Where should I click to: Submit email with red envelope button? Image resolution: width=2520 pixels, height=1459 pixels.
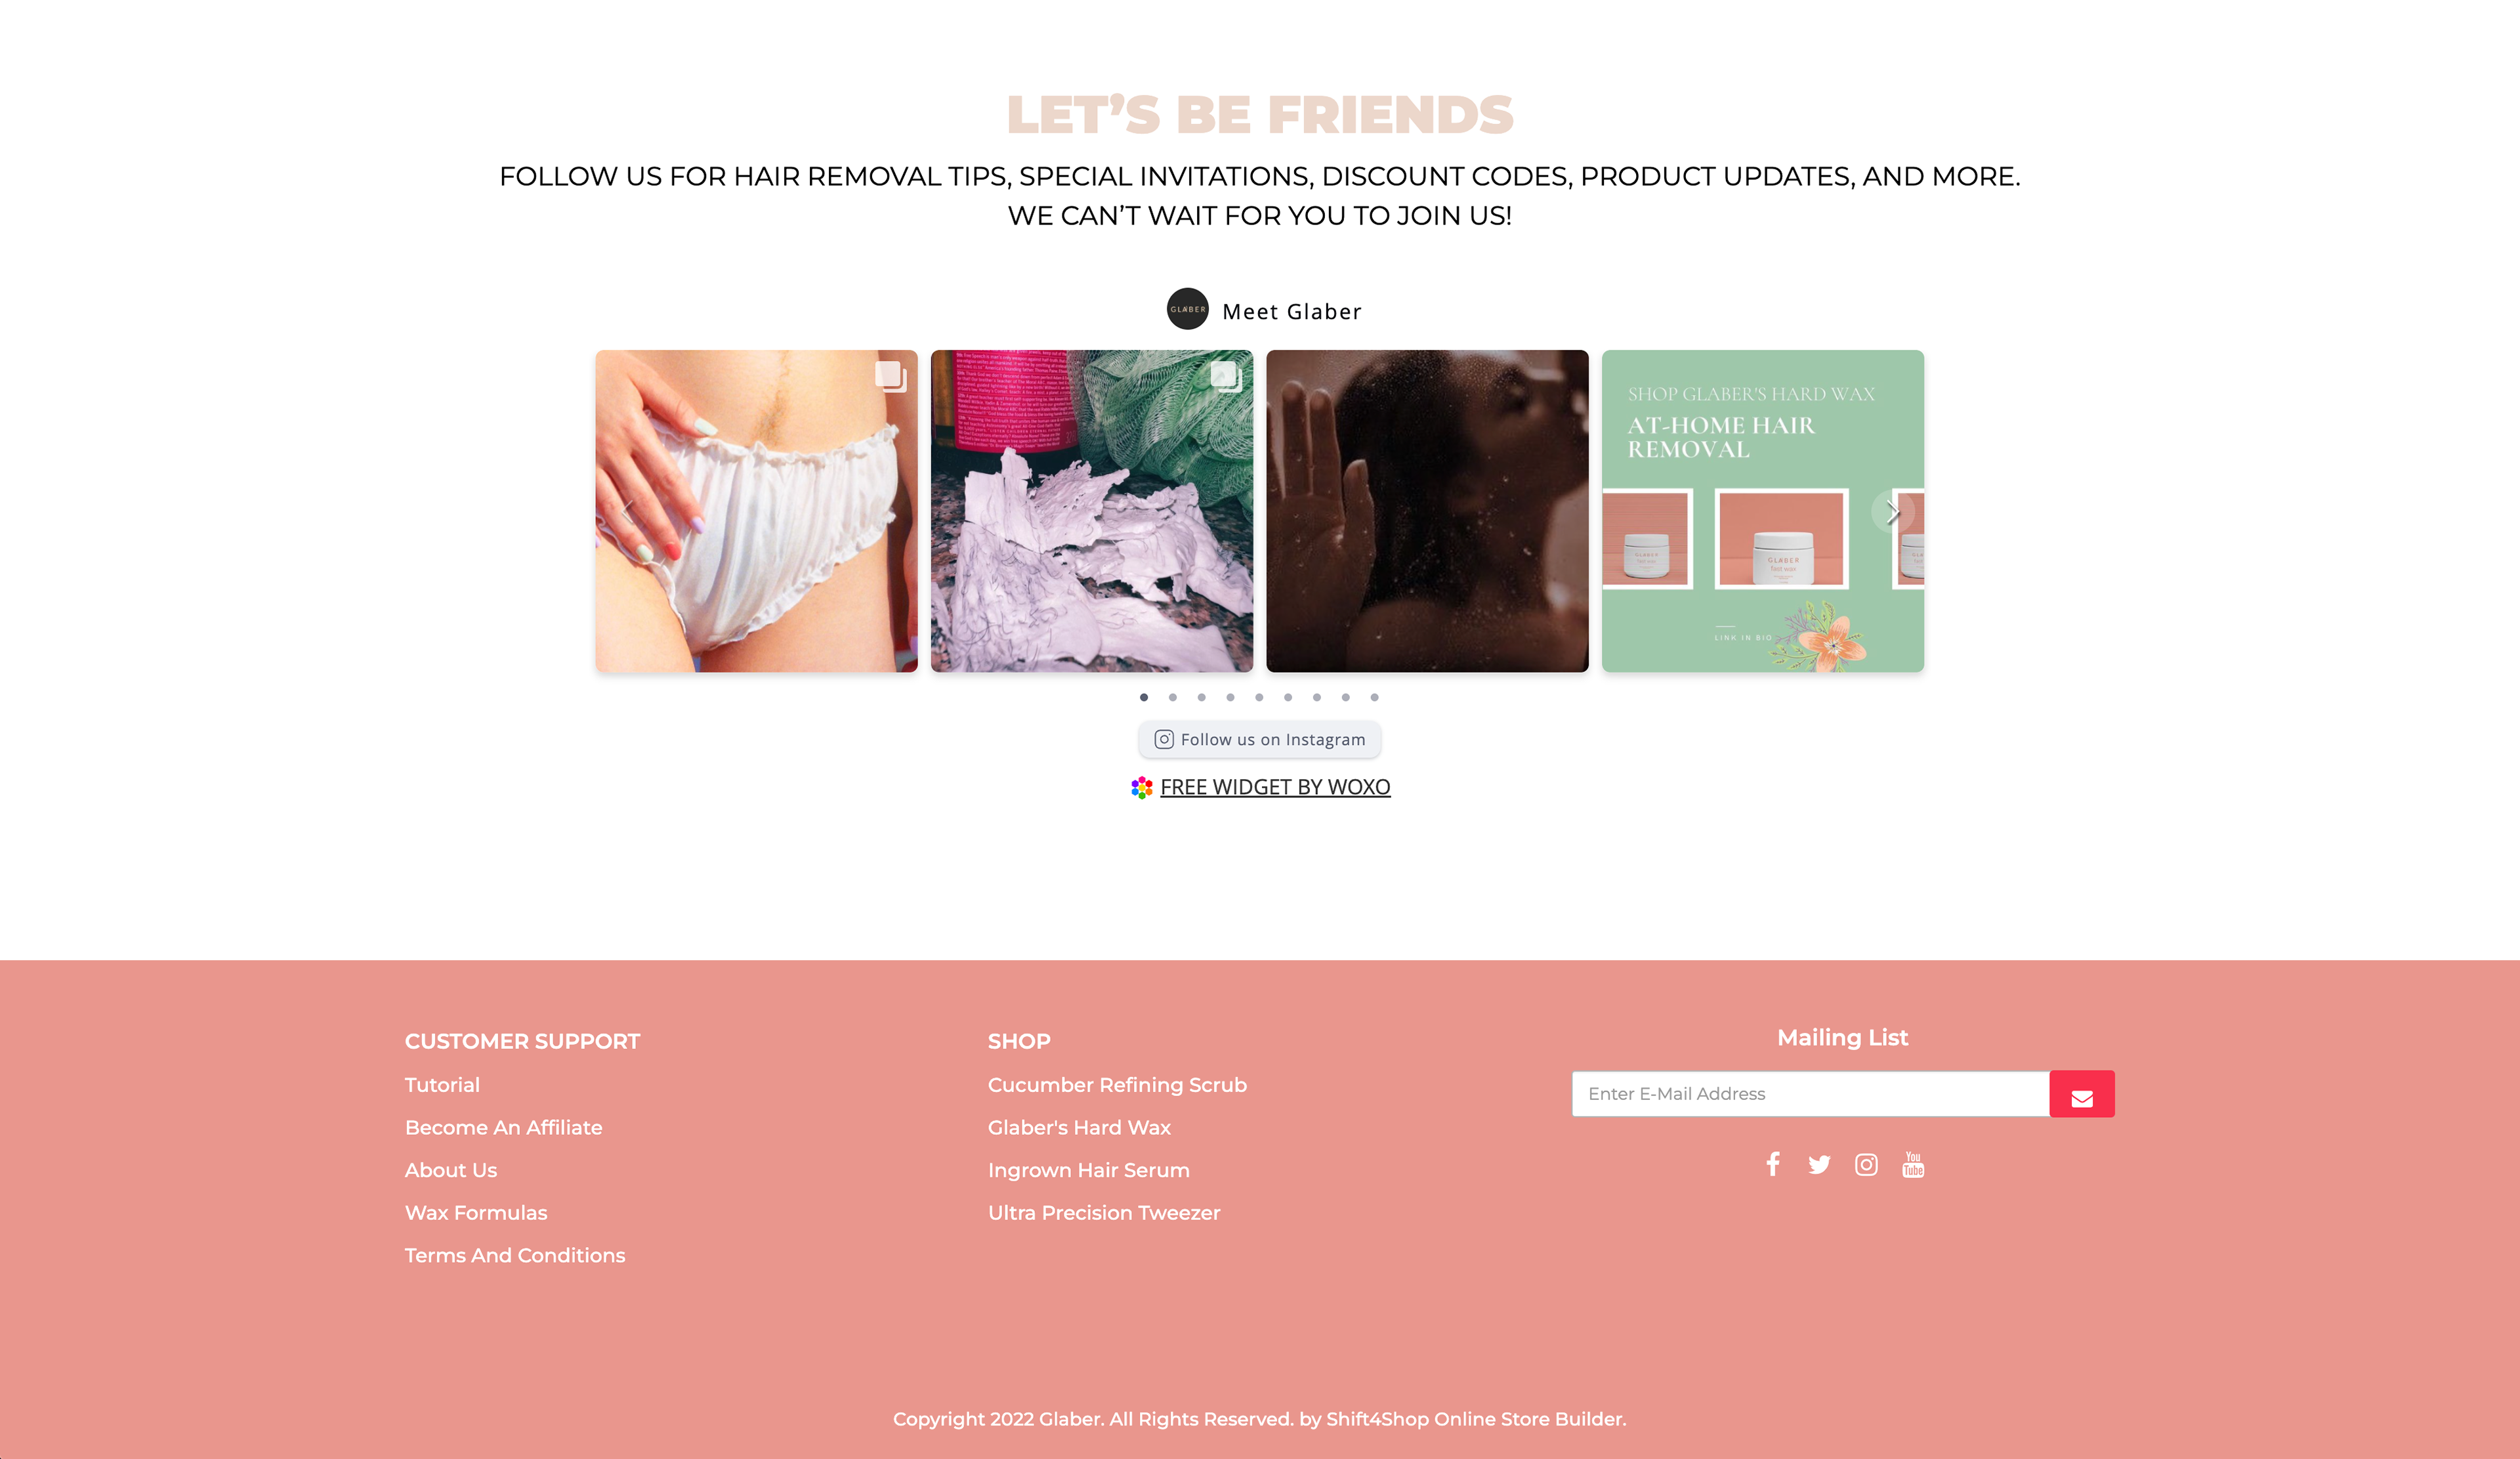[2082, 1094]
